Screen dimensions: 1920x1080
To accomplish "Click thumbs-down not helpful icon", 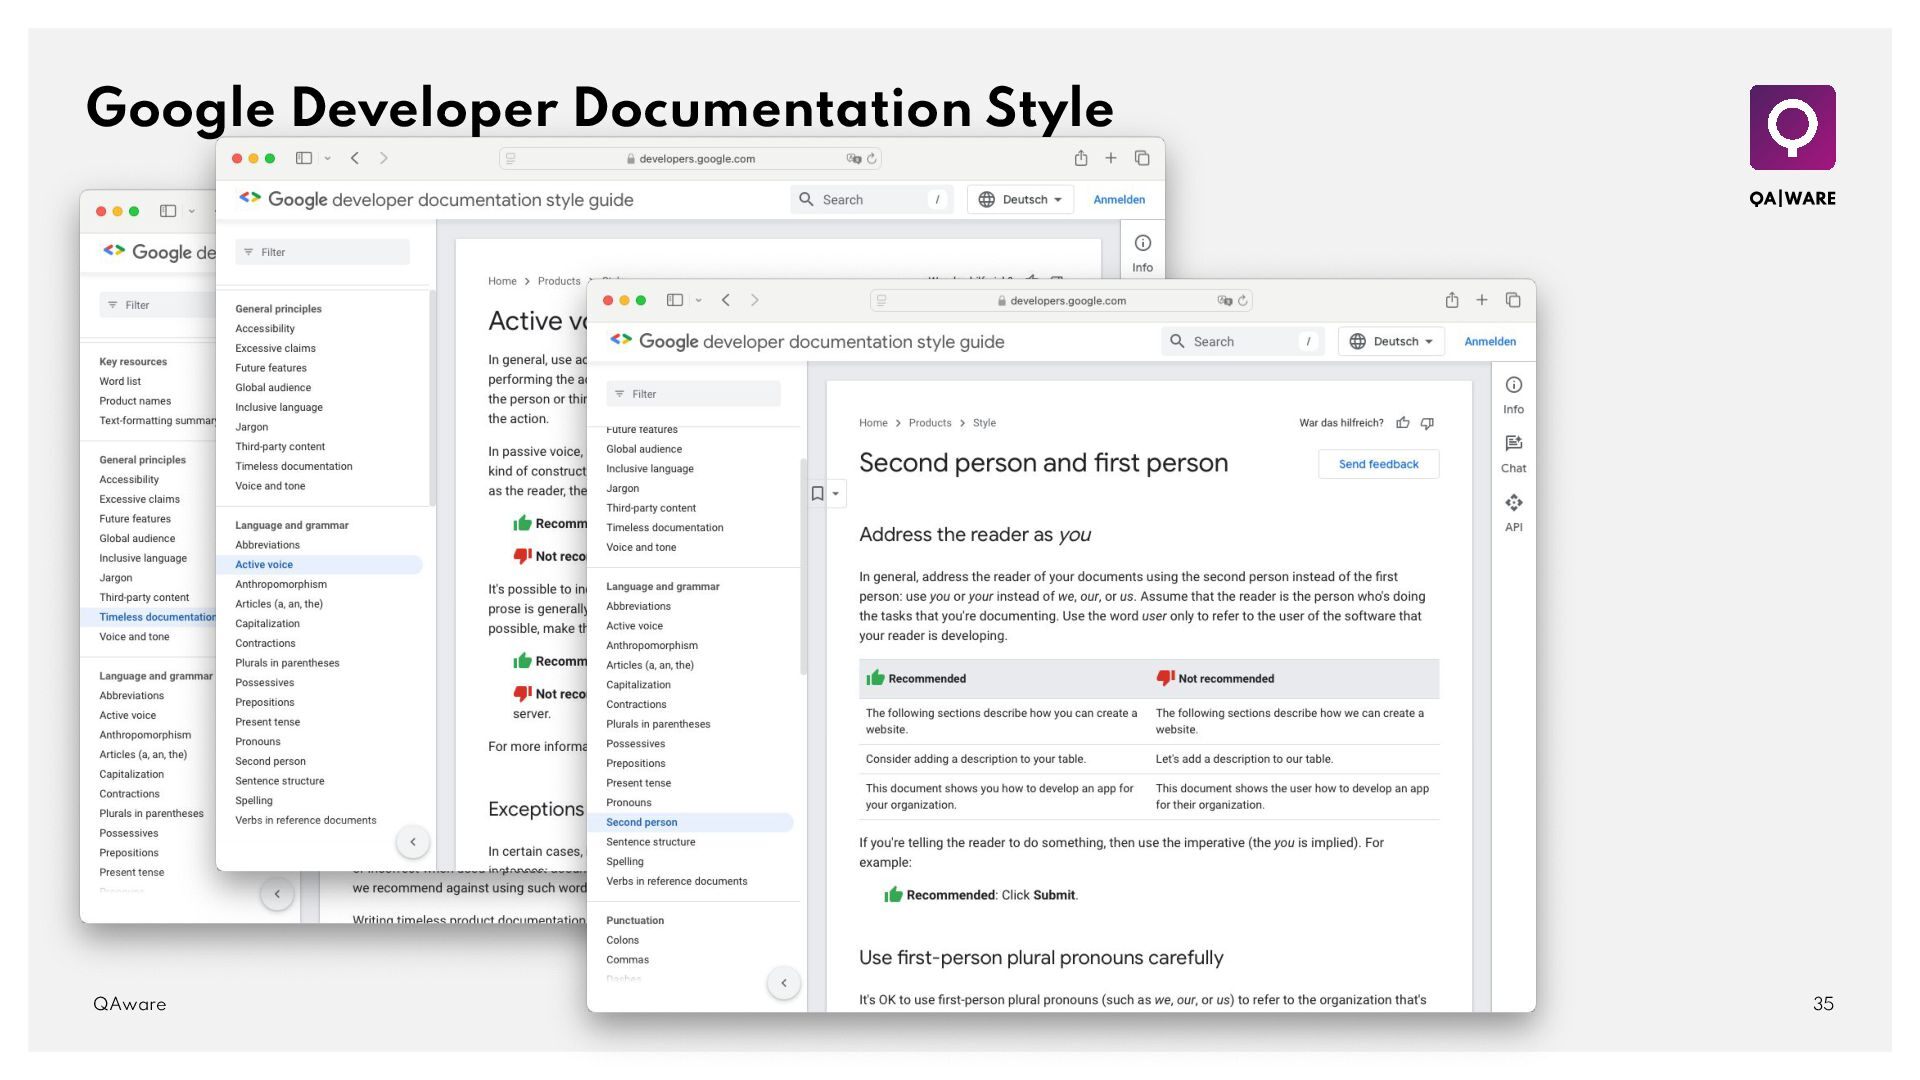I will (x=1427, y=423).
